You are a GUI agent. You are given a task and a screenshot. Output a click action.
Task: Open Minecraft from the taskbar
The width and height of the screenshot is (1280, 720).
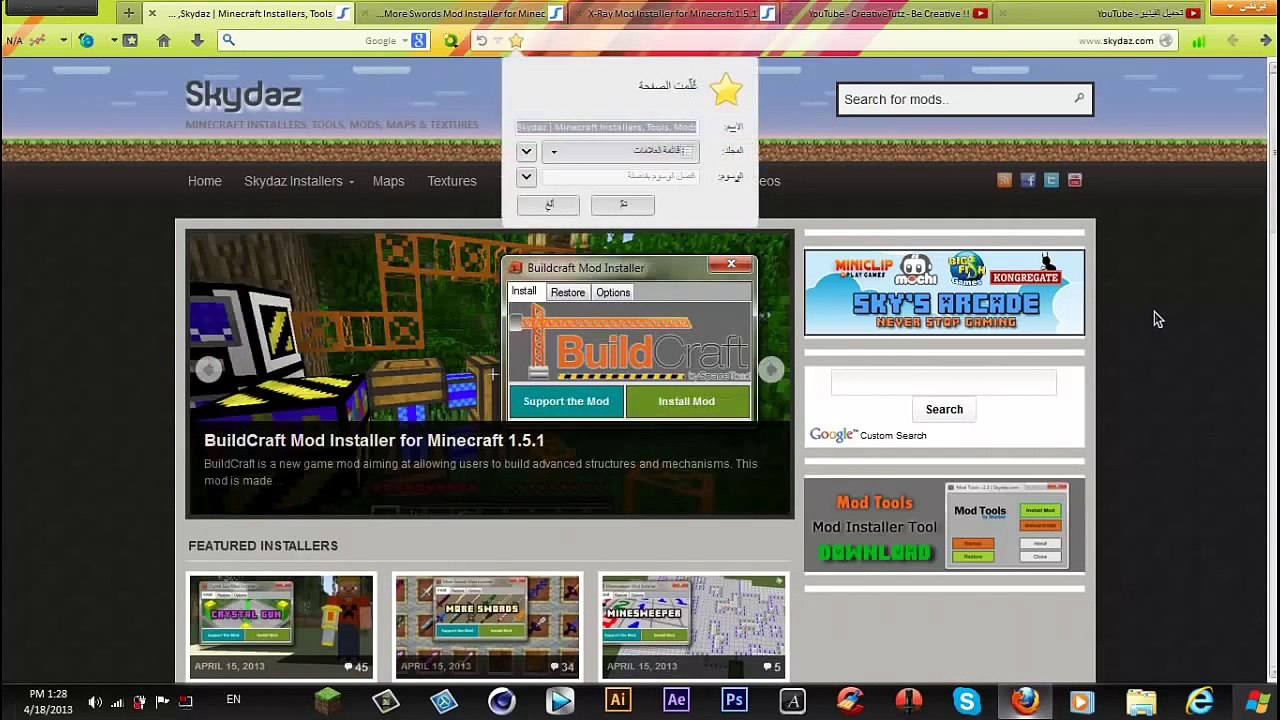(327, 701)
